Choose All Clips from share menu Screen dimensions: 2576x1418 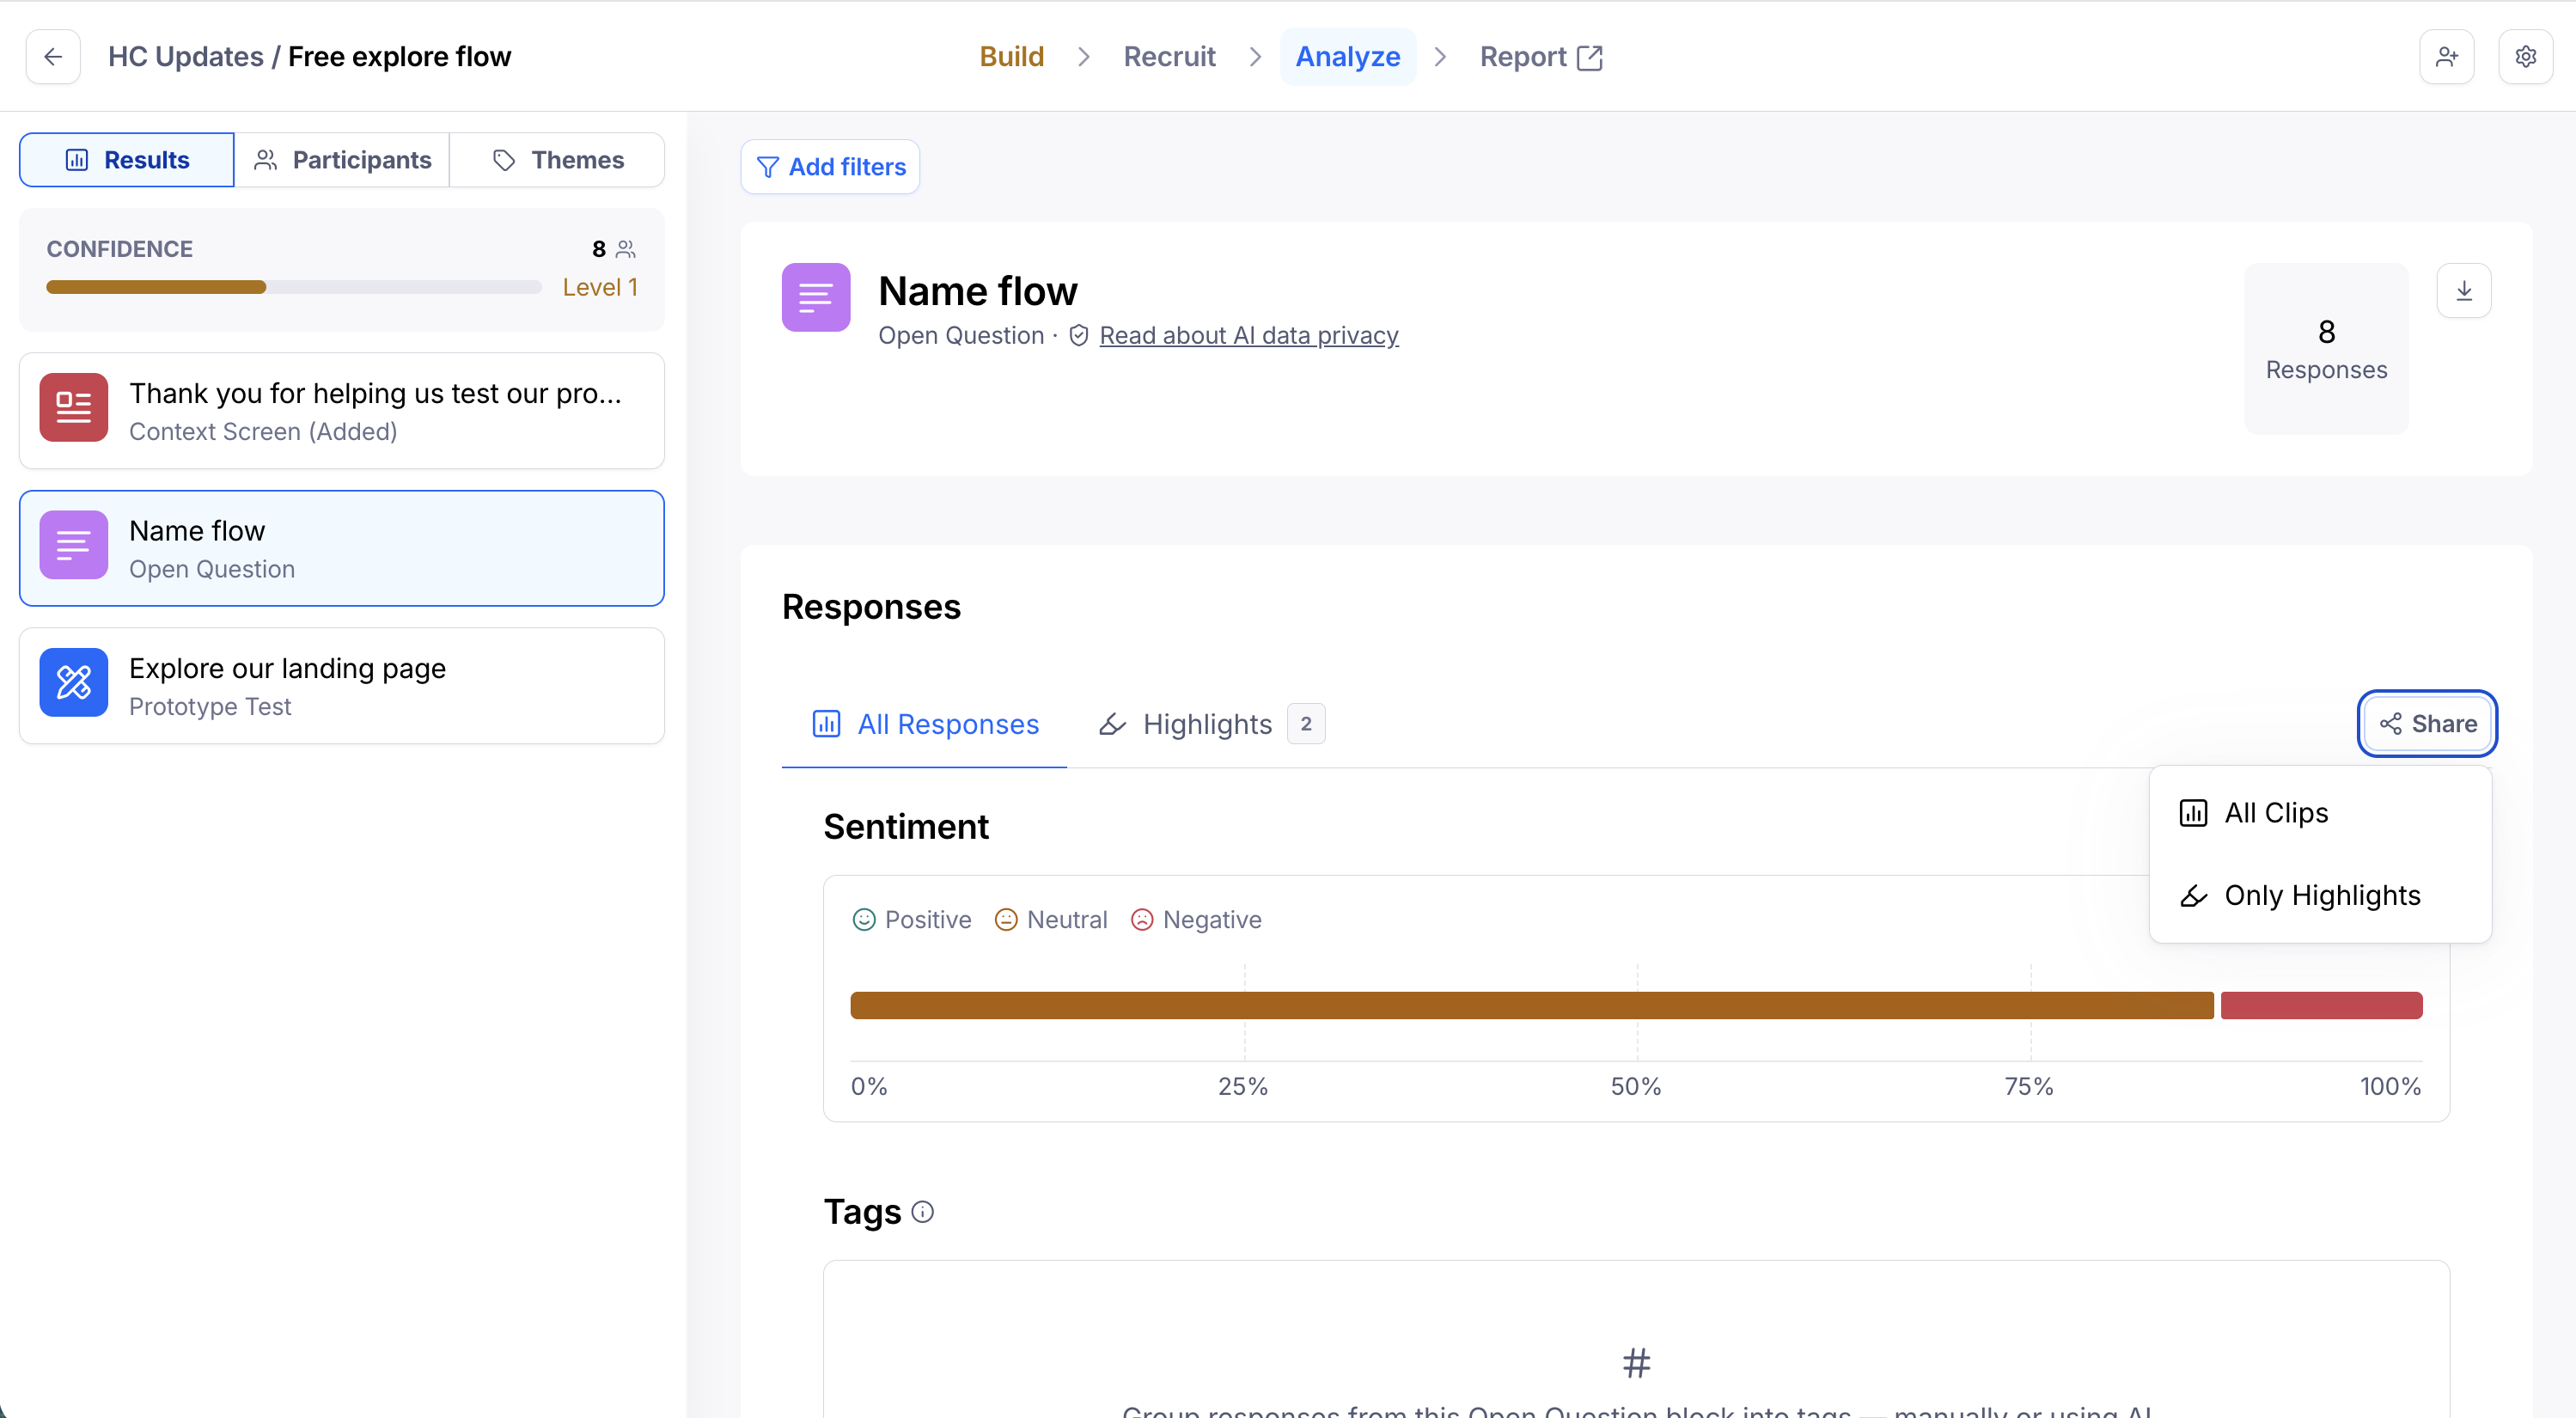pos(2320,813)
